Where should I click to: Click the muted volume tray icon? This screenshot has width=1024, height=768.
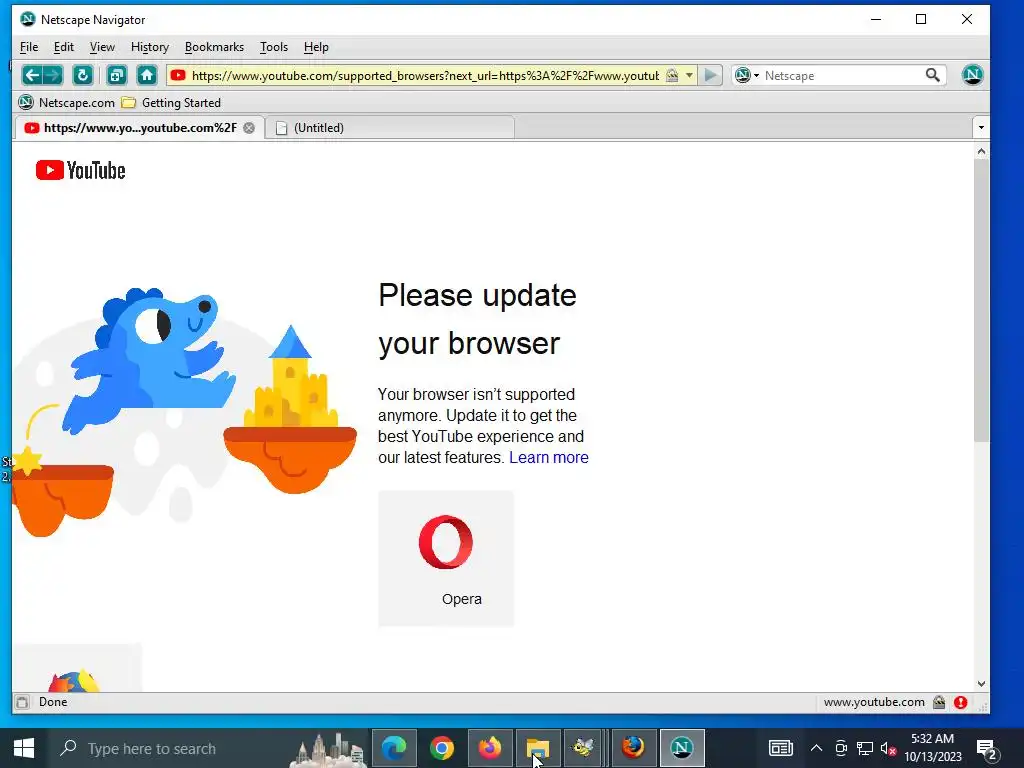coord(888,748)
